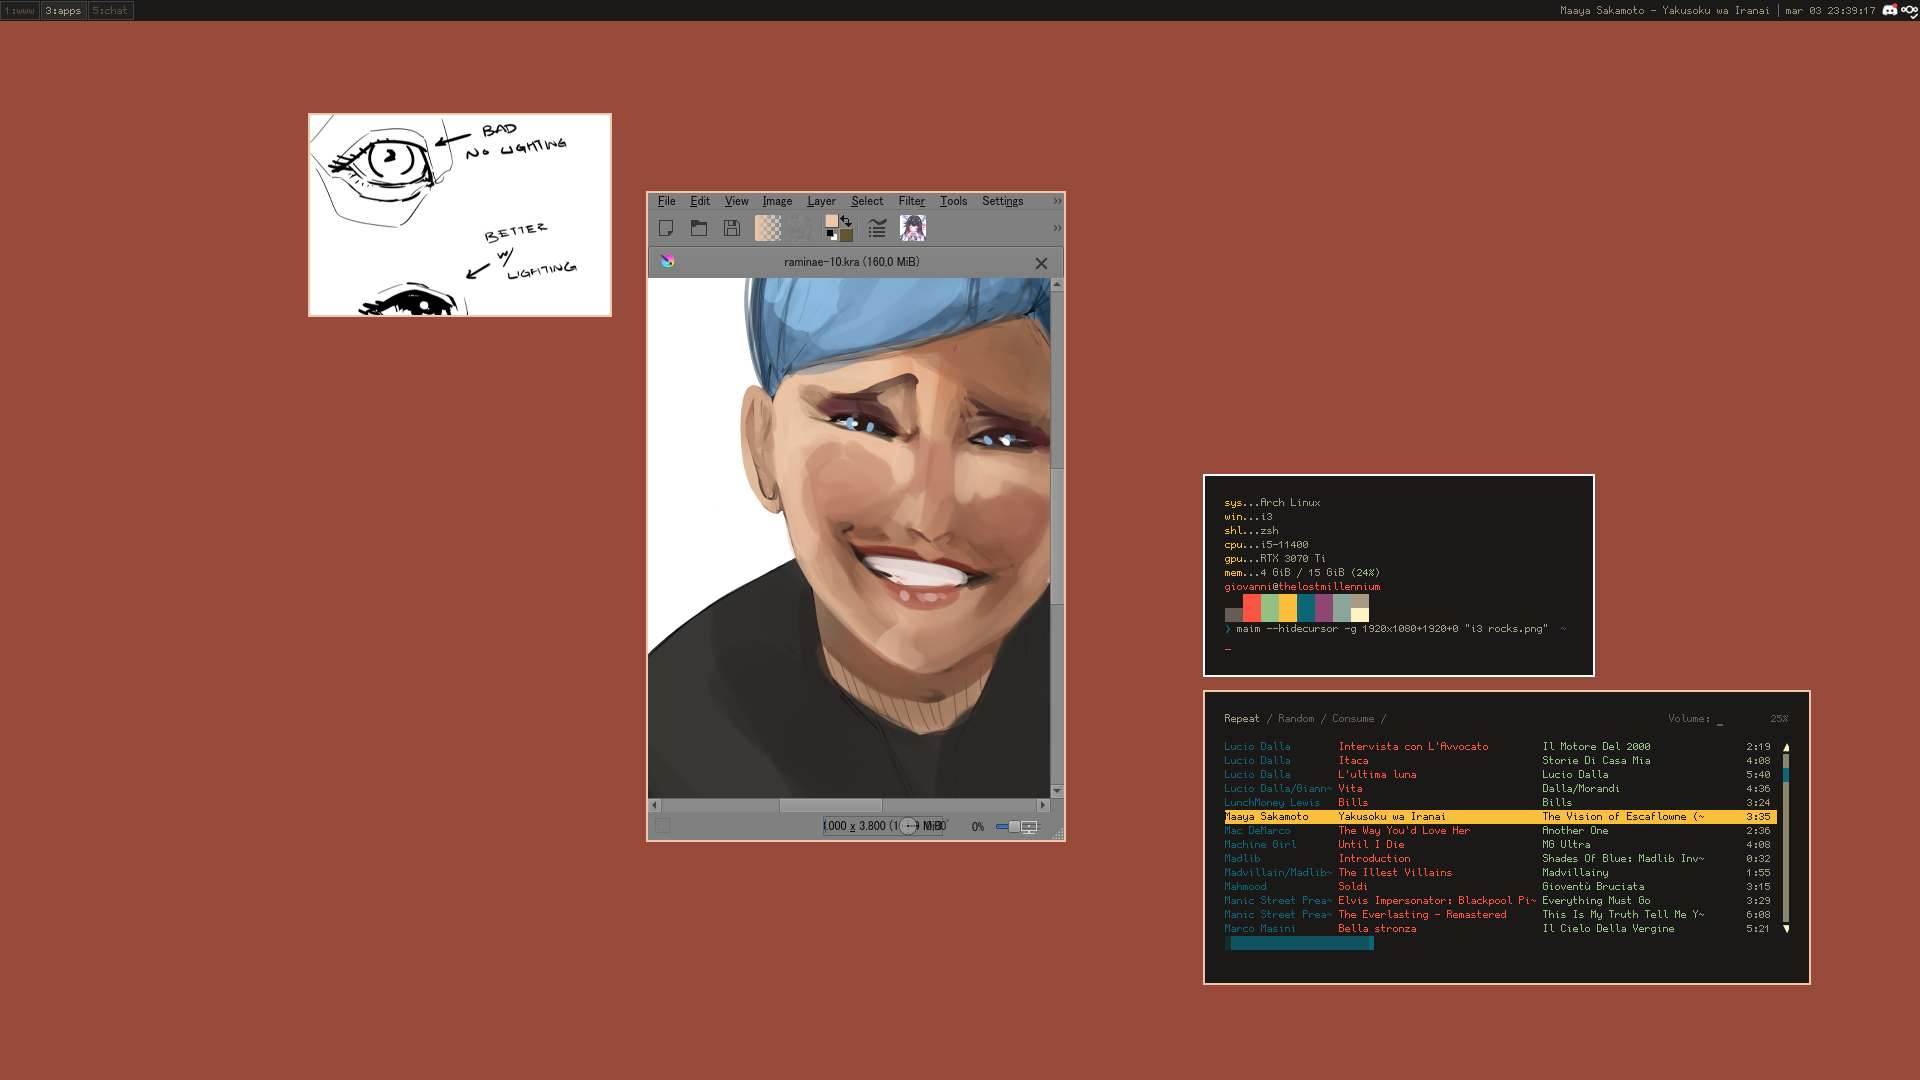
Task: Expand hidden menu bar items chevron
Action: [1057, 202]
